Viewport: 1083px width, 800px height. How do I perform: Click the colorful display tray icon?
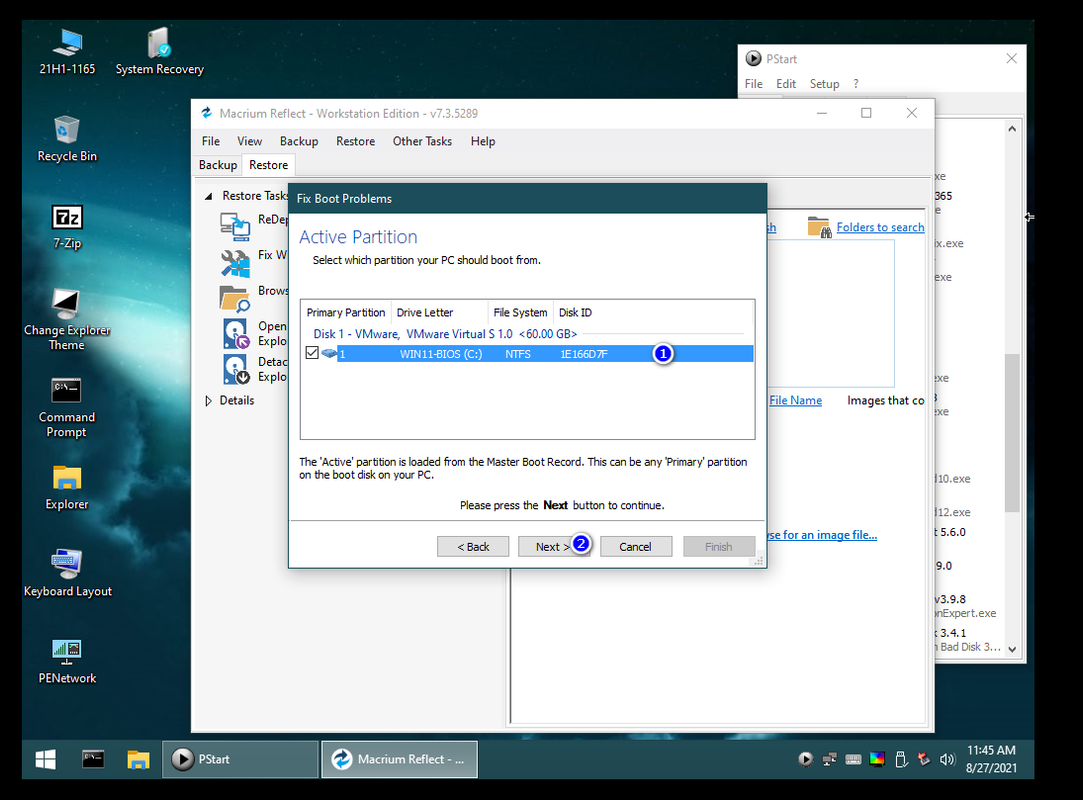pyautogui.click(x=877, y=759)
